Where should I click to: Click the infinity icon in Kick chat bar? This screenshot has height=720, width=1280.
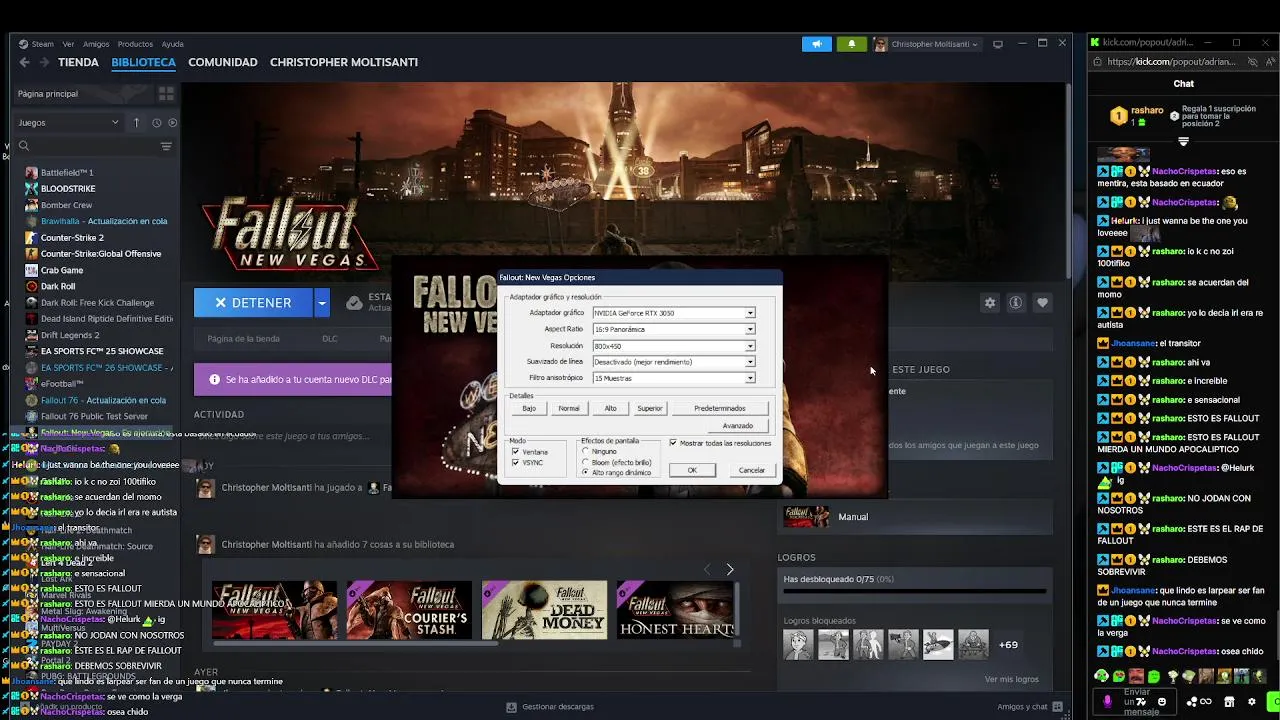click(1206, 702)
